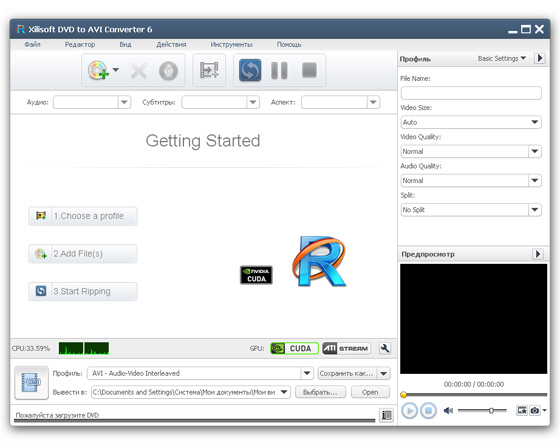Click the preview volume slider

(x=482, y=411)
